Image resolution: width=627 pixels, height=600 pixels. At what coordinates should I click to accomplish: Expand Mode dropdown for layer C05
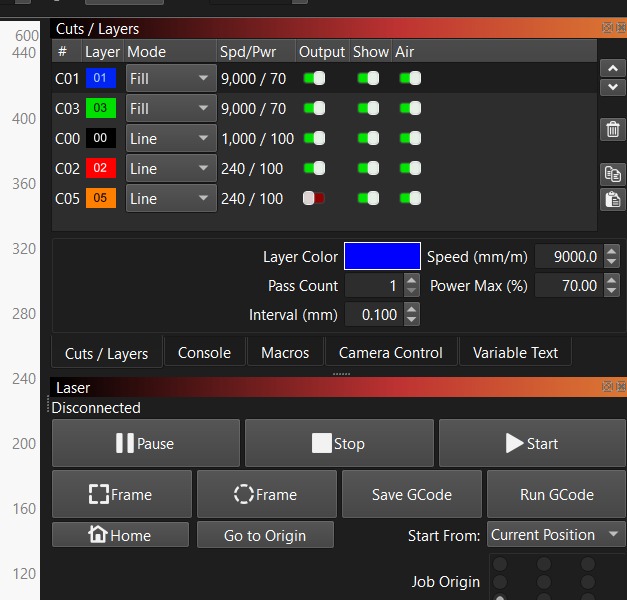click(x=171, y=199)
